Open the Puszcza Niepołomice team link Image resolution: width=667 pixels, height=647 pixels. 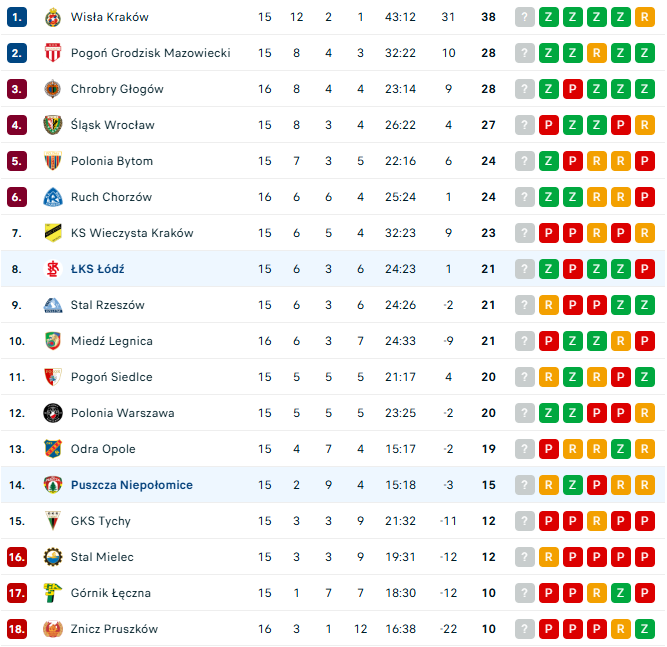coord(131,485)
